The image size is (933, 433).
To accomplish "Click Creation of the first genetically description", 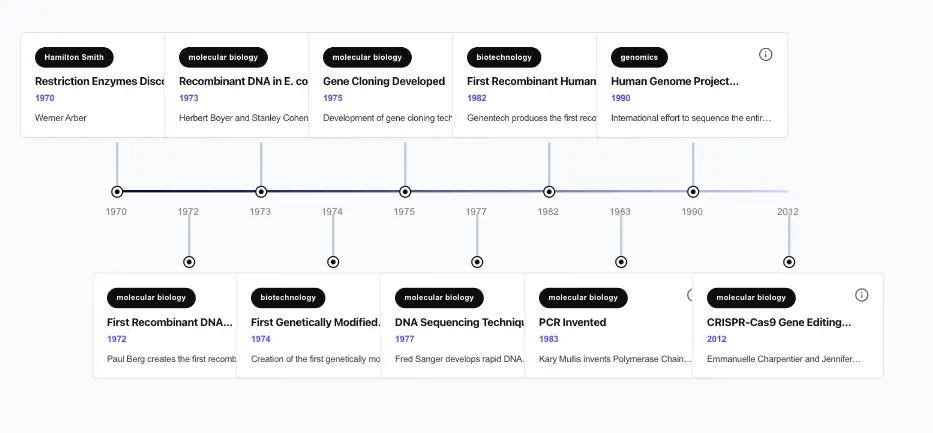I will [x=315, y=359].
